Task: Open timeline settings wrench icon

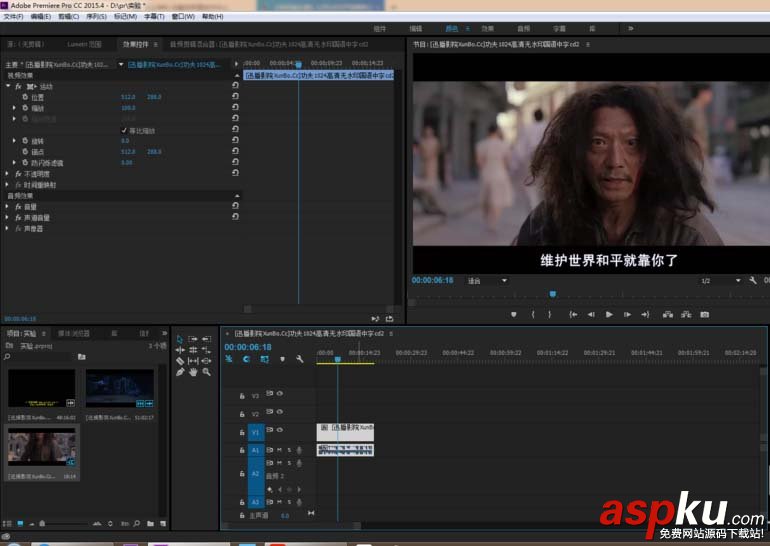Action: pos(299,359)
